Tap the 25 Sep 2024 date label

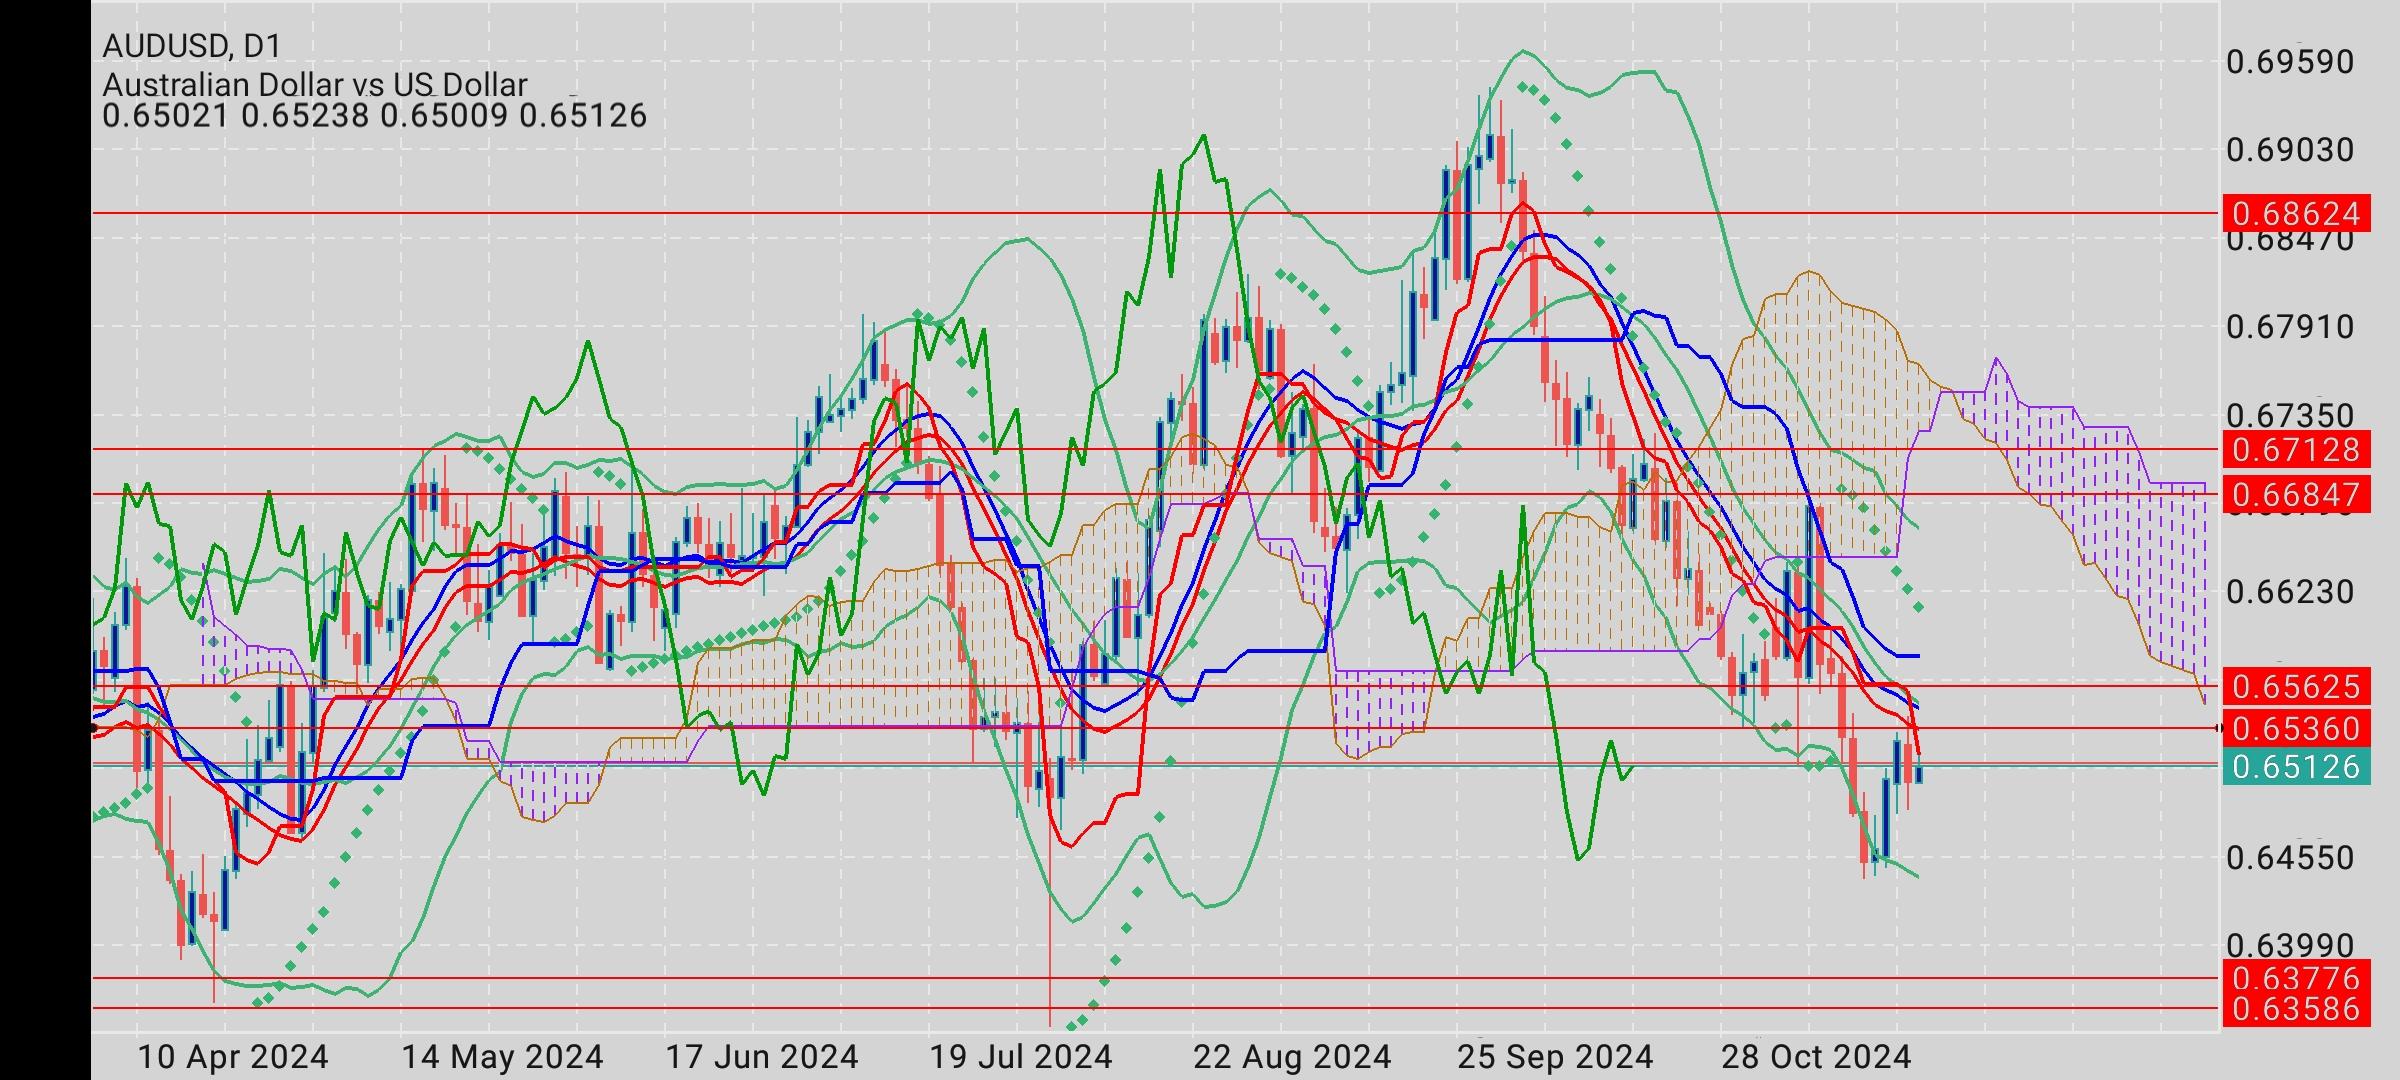[1555, 1057]
